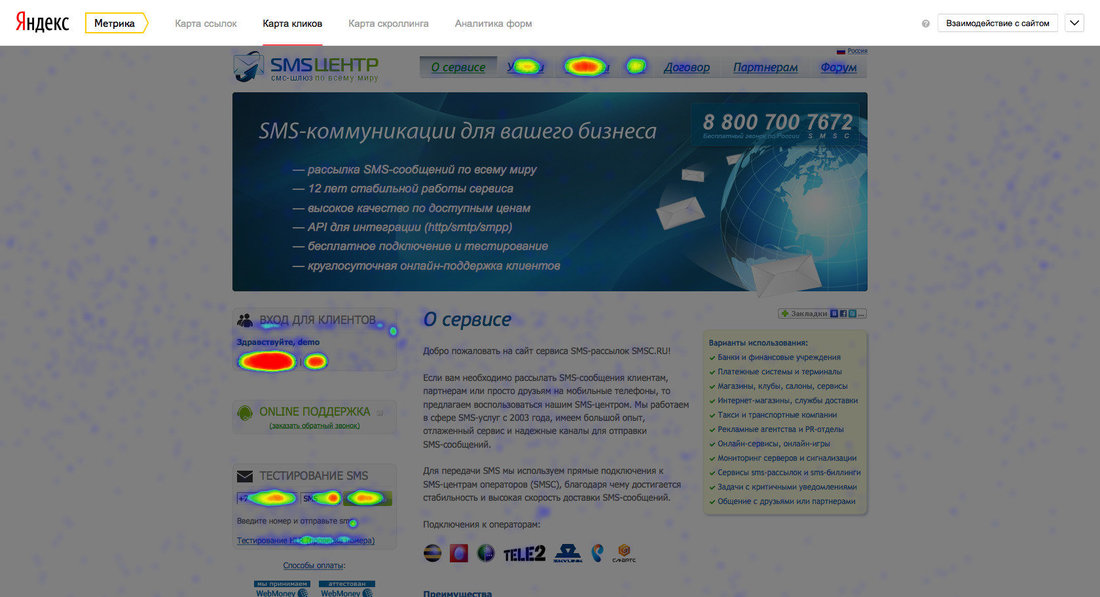Switch to Карта скроллинга tab

(x=388, y=23)
